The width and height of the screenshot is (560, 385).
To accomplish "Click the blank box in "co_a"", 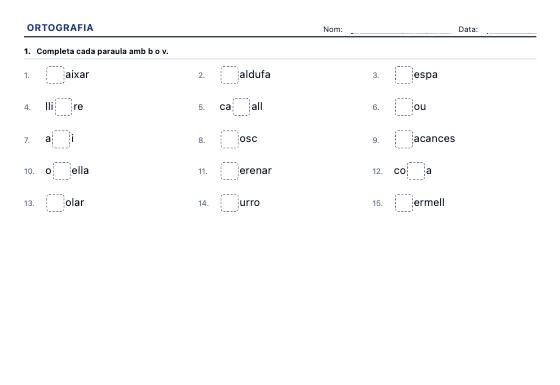I will pyautogui.click(x=416, y=171).
